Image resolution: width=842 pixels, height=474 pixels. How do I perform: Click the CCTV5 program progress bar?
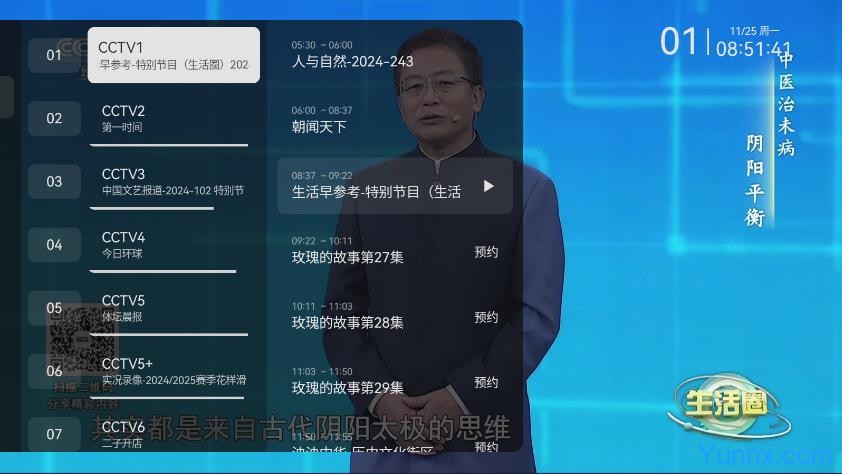[x=169, y=334]
